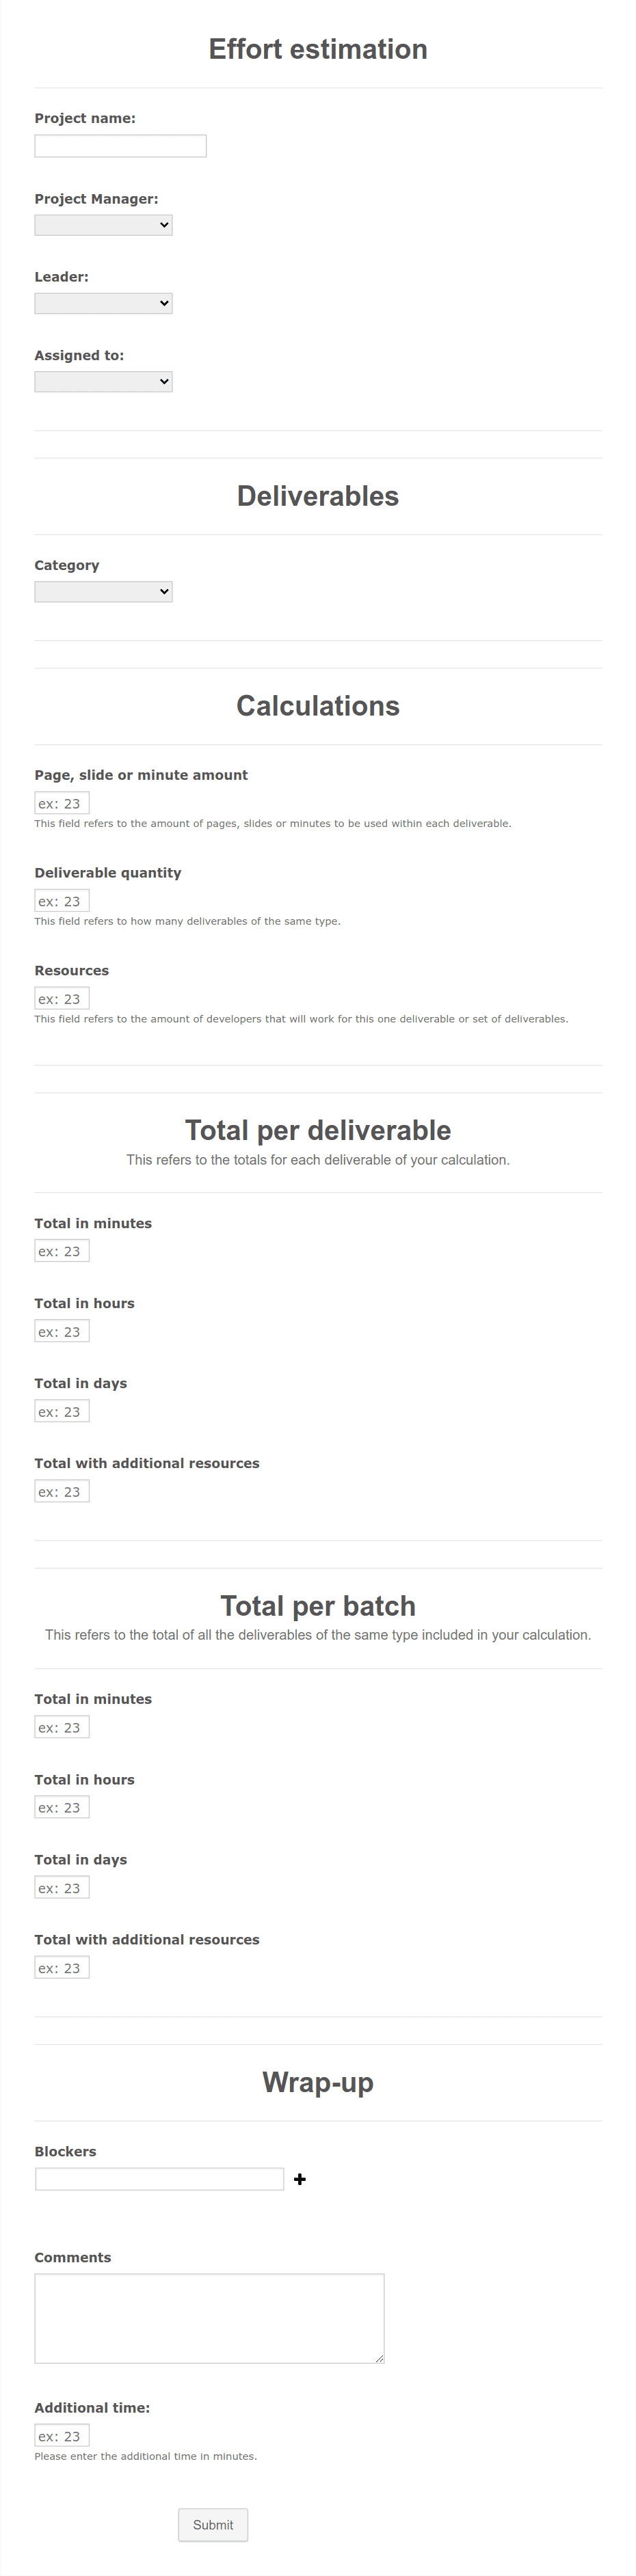Open the Project Manager dropdown
The height and width of the screenshot is (2576, 636).
(x=103, y=225)
